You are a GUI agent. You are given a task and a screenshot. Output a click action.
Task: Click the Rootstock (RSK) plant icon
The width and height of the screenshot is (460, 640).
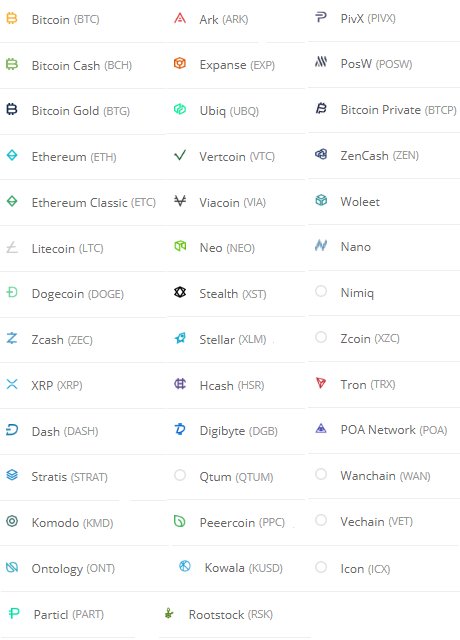169,613
